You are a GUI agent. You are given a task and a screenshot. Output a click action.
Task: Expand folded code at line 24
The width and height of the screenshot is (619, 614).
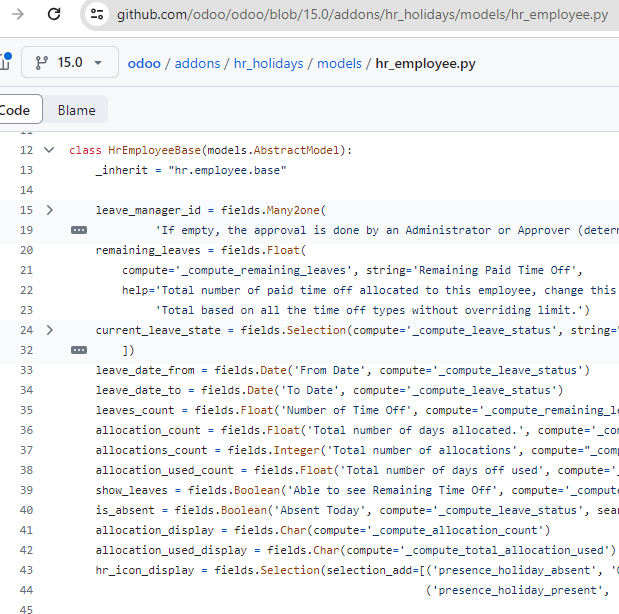pos(49,330)
